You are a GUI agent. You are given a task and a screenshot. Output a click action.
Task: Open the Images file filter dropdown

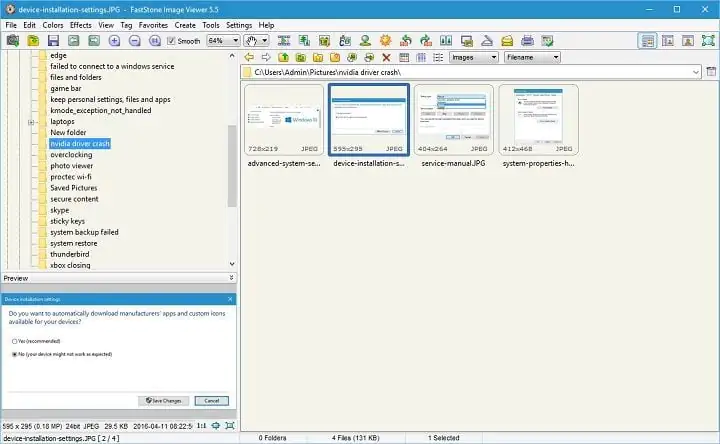473,57
